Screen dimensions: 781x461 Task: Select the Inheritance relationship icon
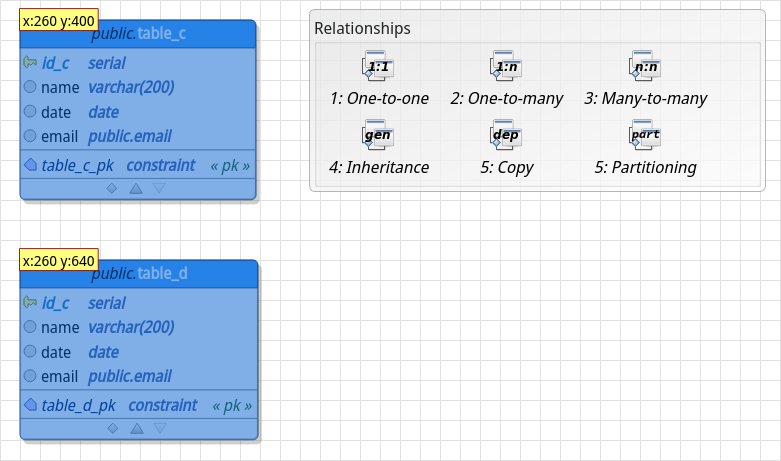coord(378,135)
